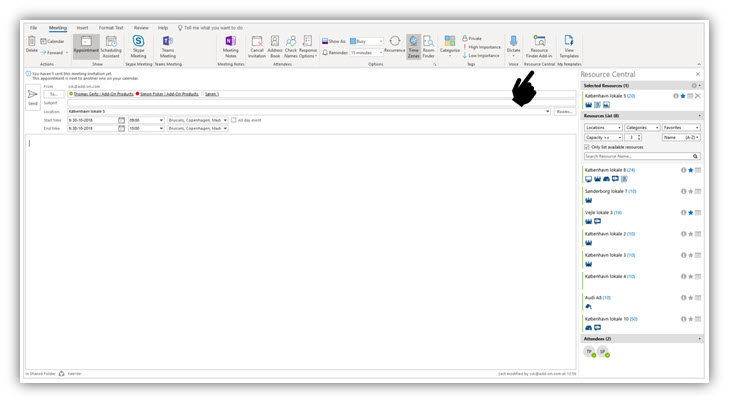Click the Rooms... button

564,112
